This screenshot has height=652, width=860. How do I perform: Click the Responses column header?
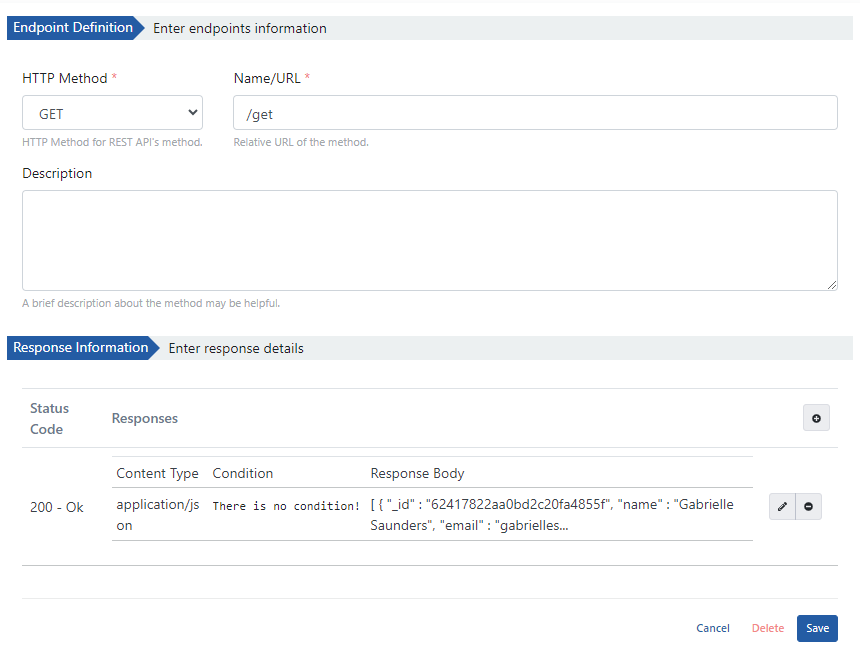click(x=145, y=418)
